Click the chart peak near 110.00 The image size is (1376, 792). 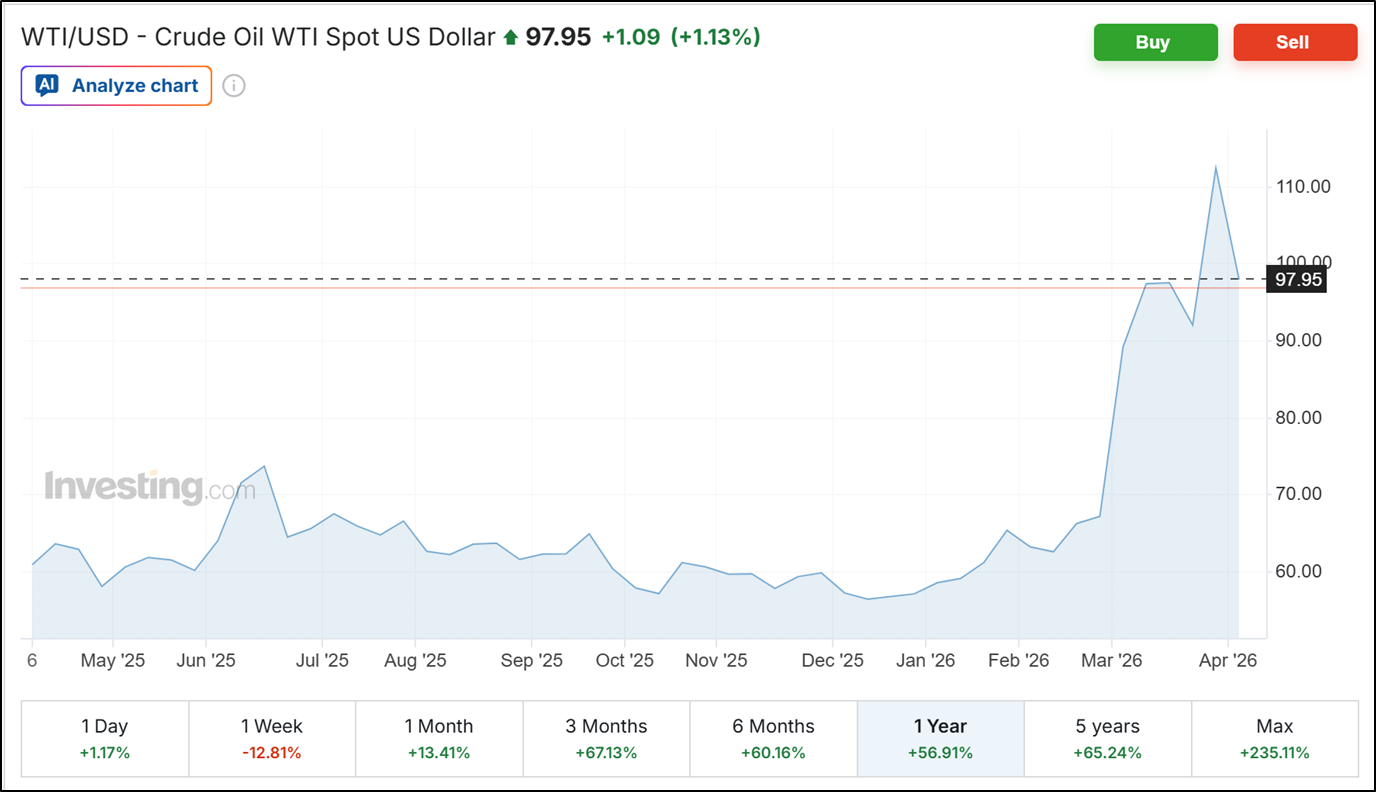pos(1215,167)
